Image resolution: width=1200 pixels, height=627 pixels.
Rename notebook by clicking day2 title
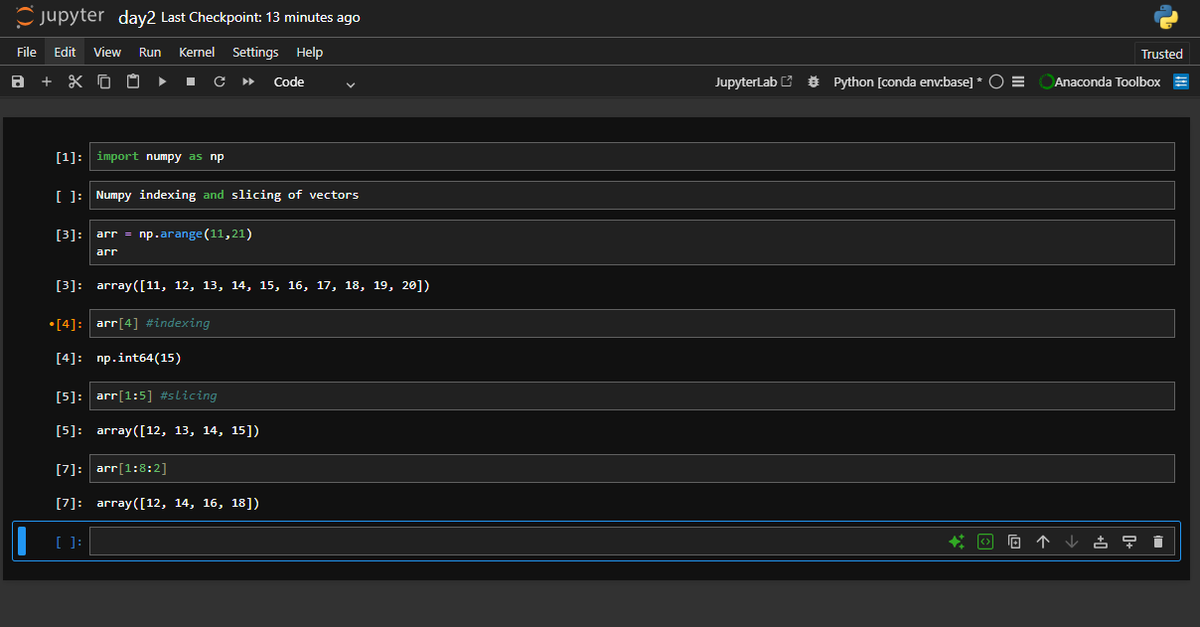point(136,18)
